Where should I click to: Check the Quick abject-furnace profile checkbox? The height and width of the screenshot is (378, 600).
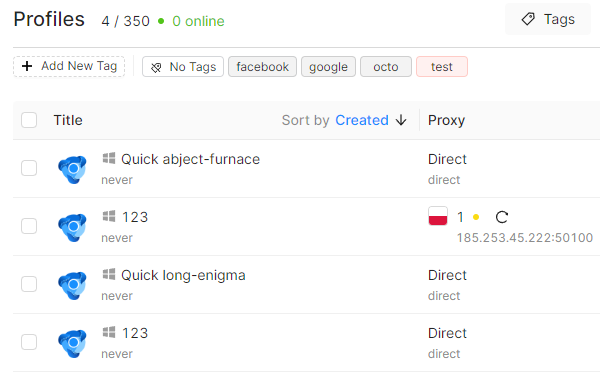point(29,168)
